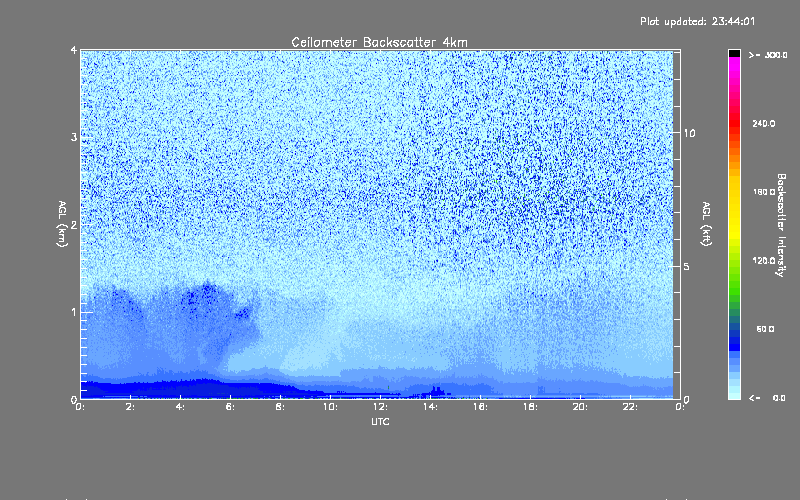Click the '12:' tick label on the UTC axis
800x500 pixels.
click(x=380, y=407)
